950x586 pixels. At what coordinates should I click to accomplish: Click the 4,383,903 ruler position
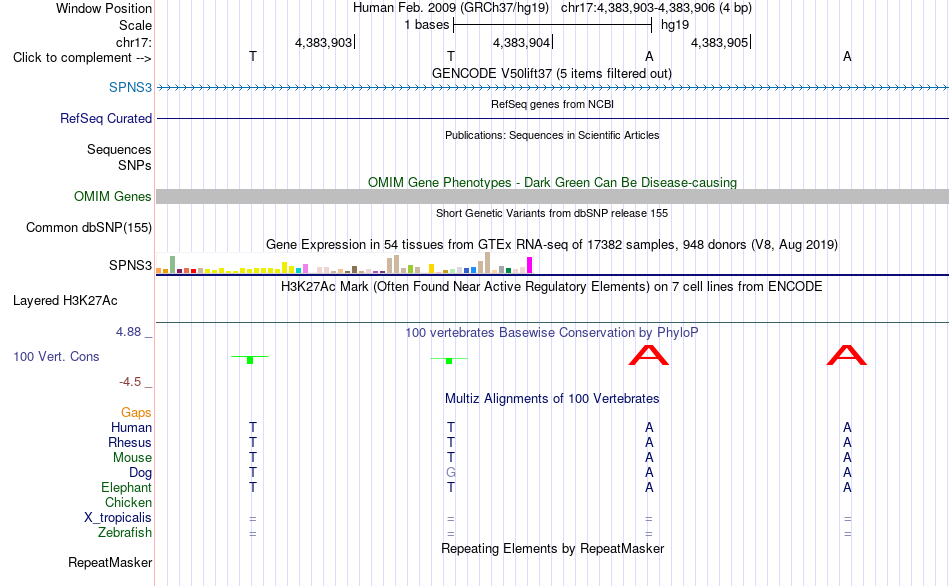point(323,42)
